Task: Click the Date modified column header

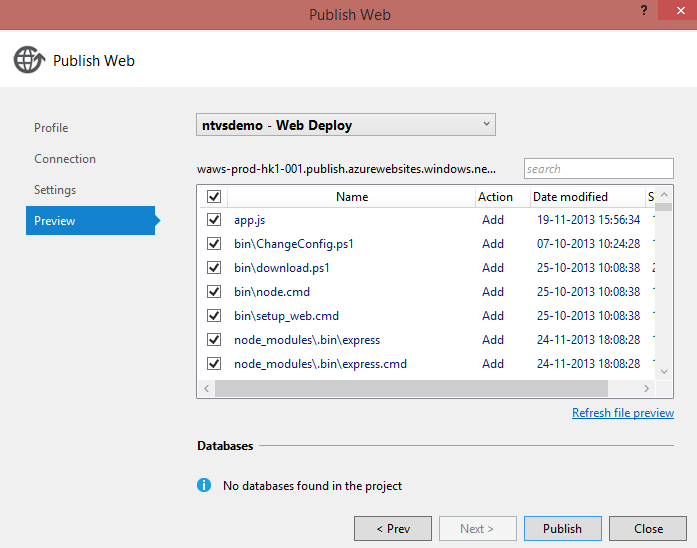Action: [x=588, y=196]
